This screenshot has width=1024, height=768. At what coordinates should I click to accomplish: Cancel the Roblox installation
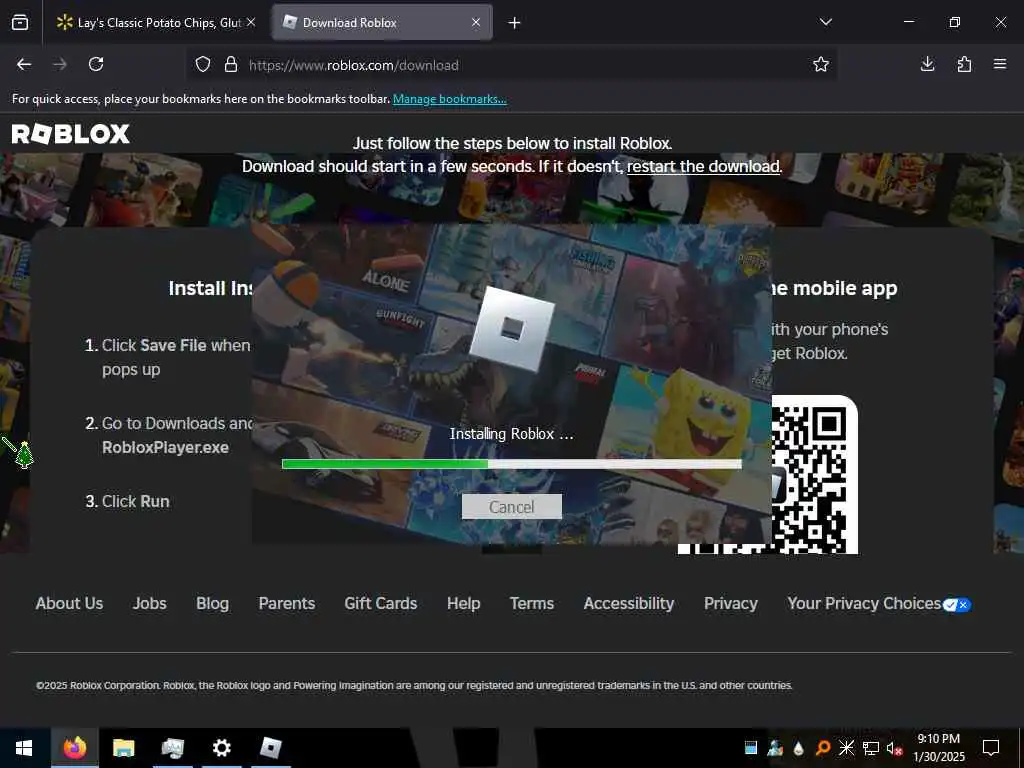tap(512, 507)
